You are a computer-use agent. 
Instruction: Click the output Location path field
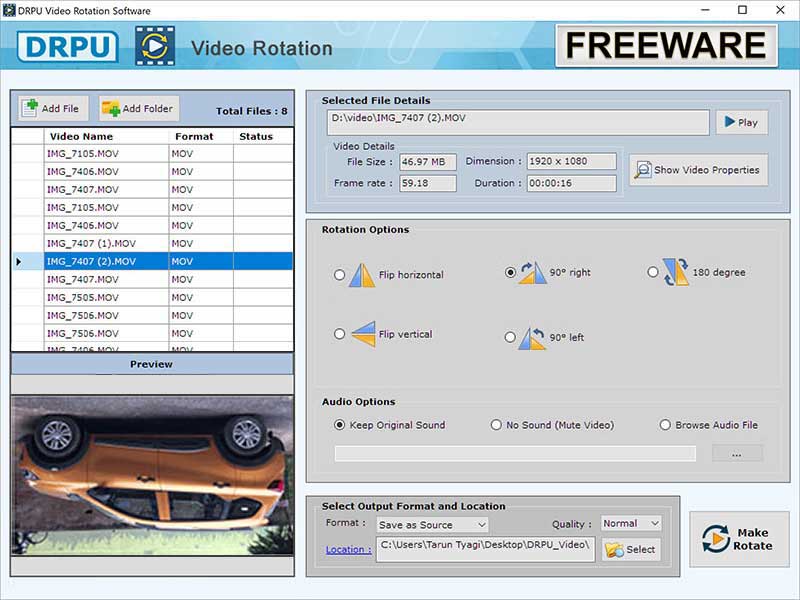(486, 549)
